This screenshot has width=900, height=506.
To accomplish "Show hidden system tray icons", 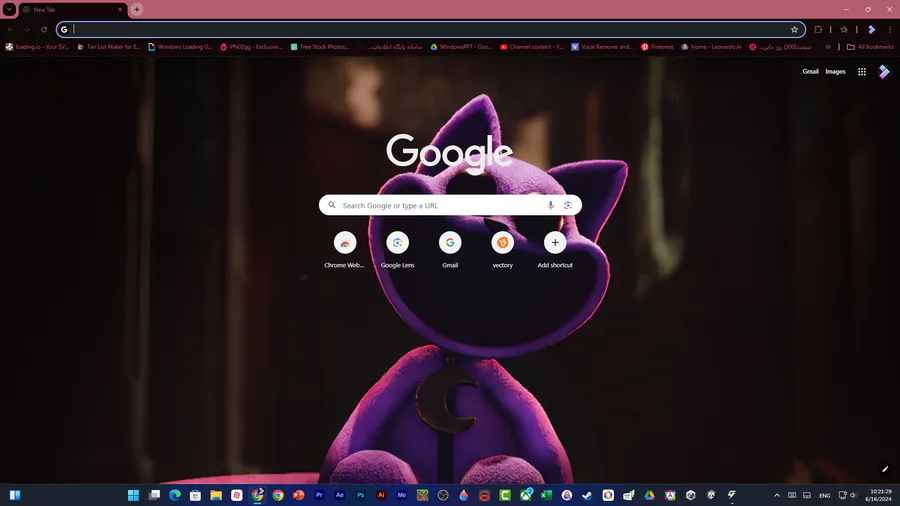I will 777,495.
